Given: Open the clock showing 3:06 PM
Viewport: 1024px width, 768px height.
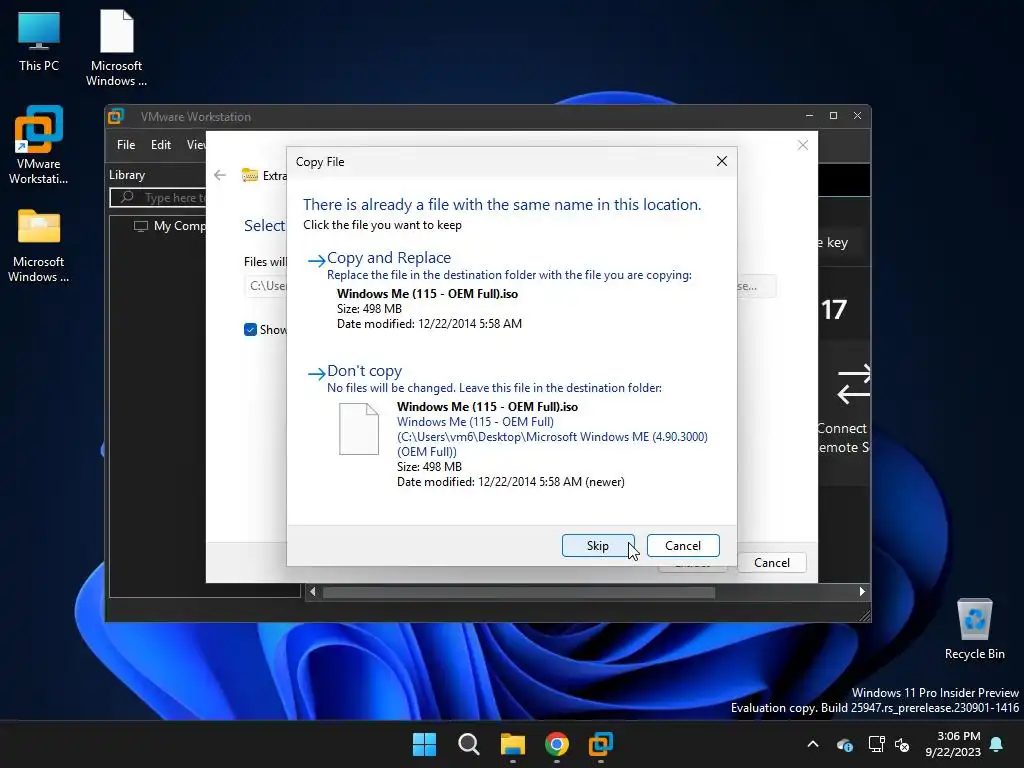Looking at the screenshot, I should click(953, 744).
